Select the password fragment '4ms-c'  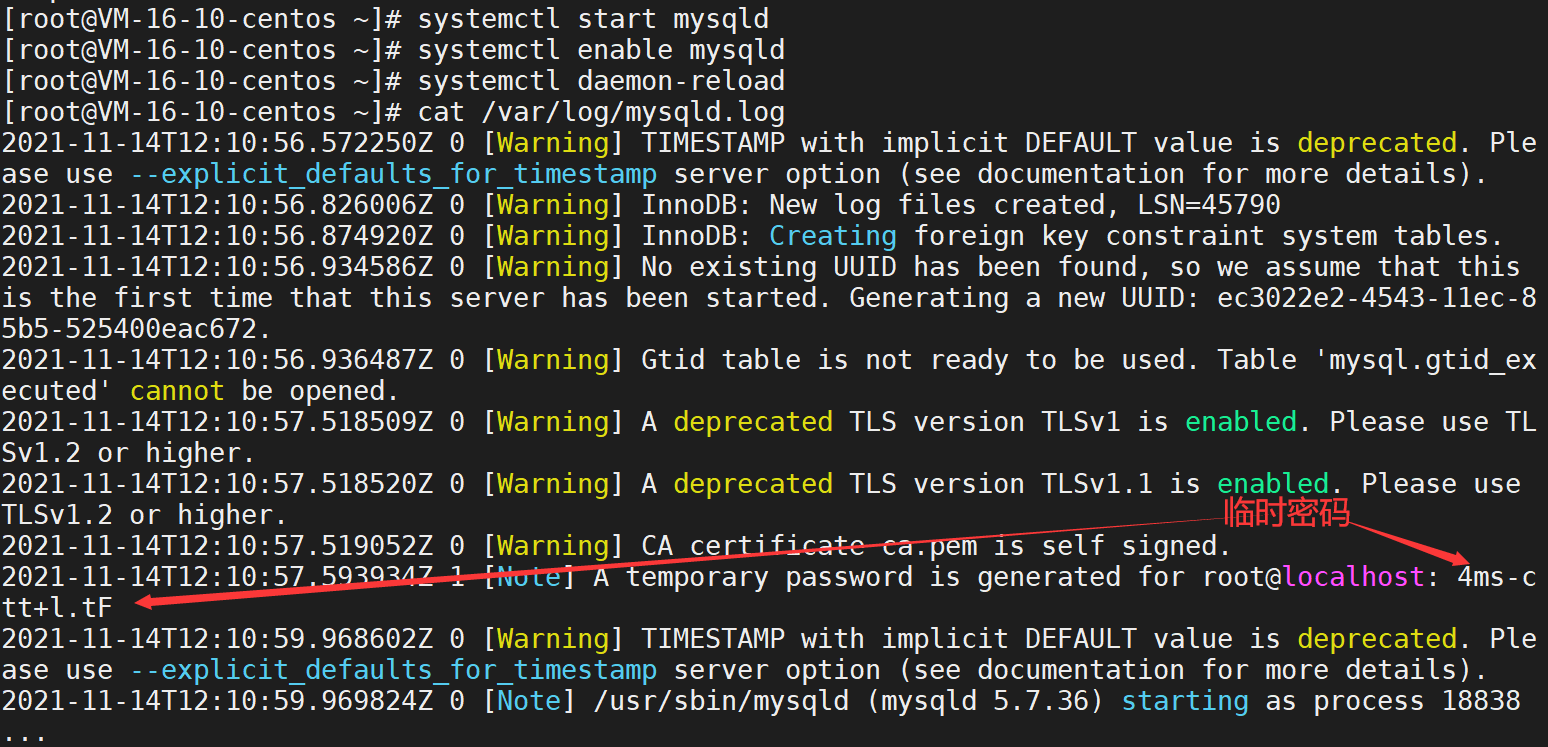(x=1497, y=576)
